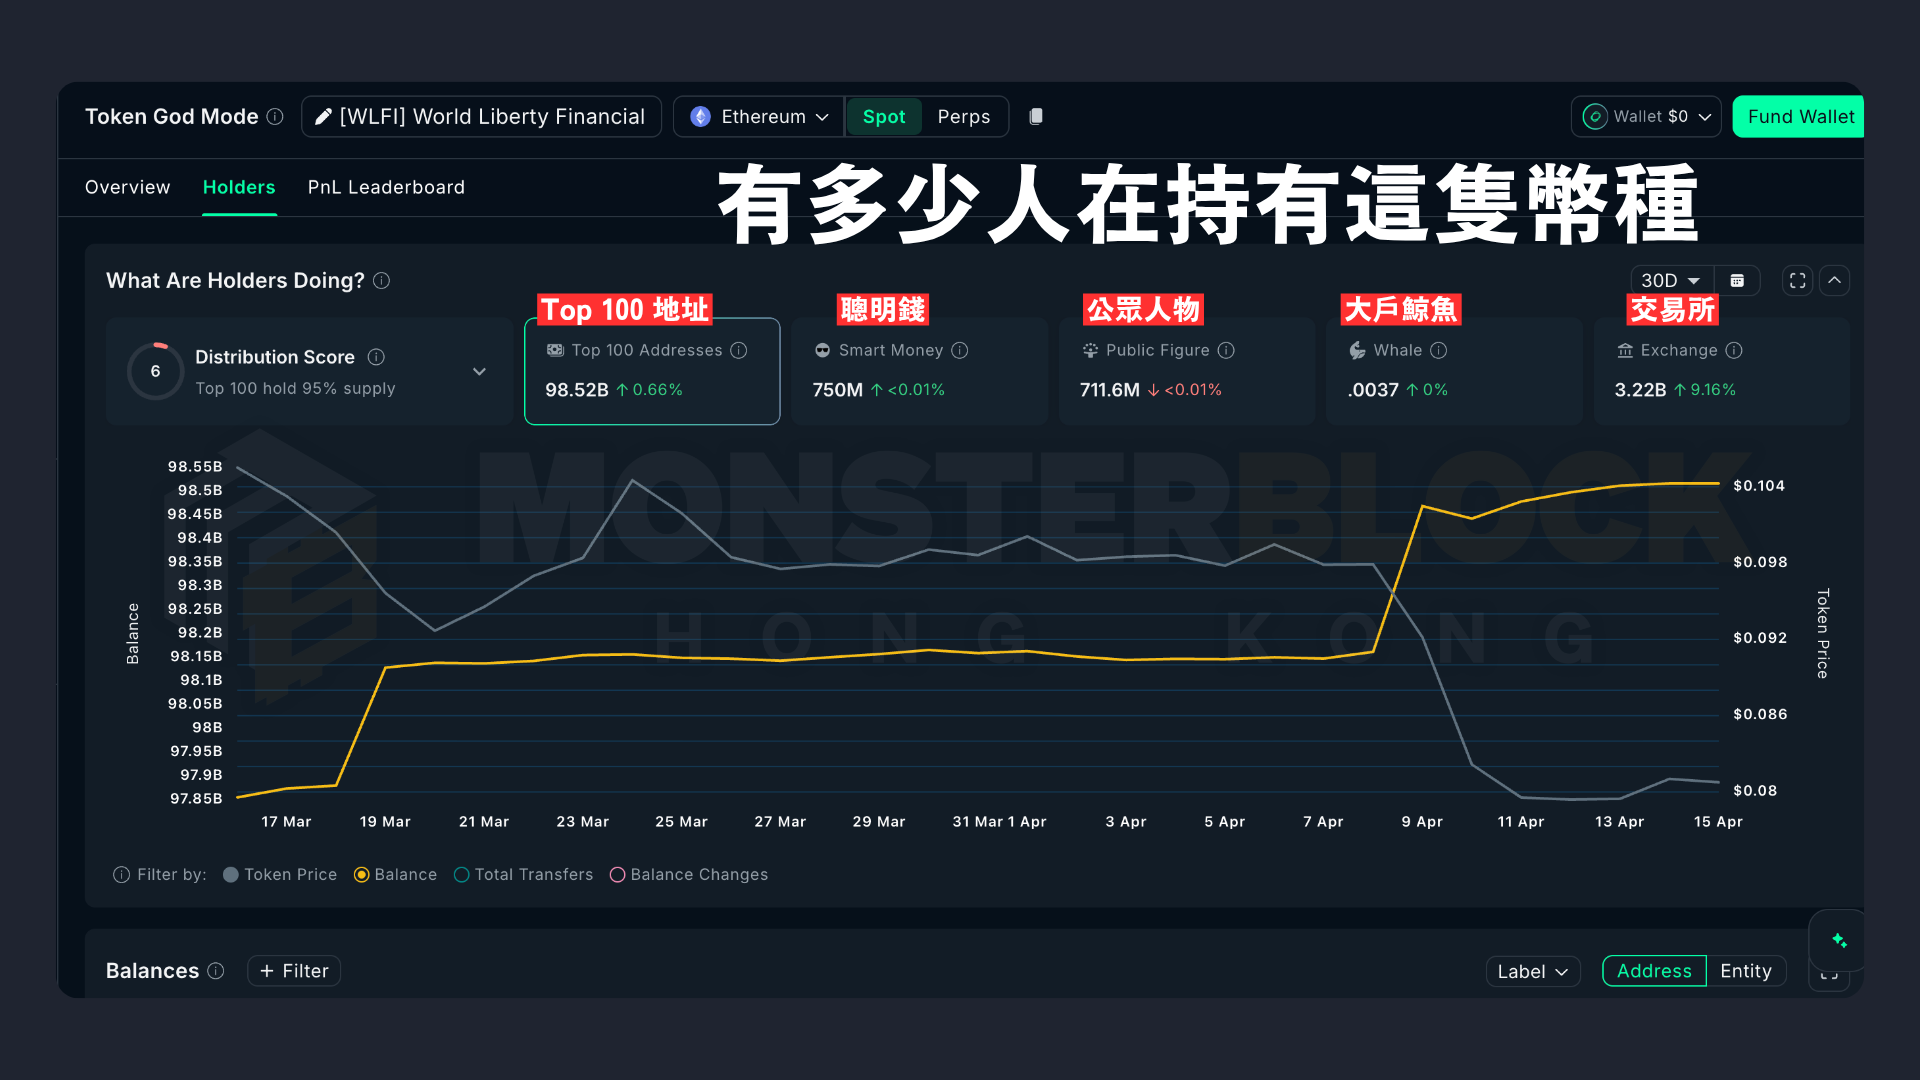Viewport: 1920px width, 1080px height.
Task: Select the Balance Changes filter radio
Action: point(618,875)
